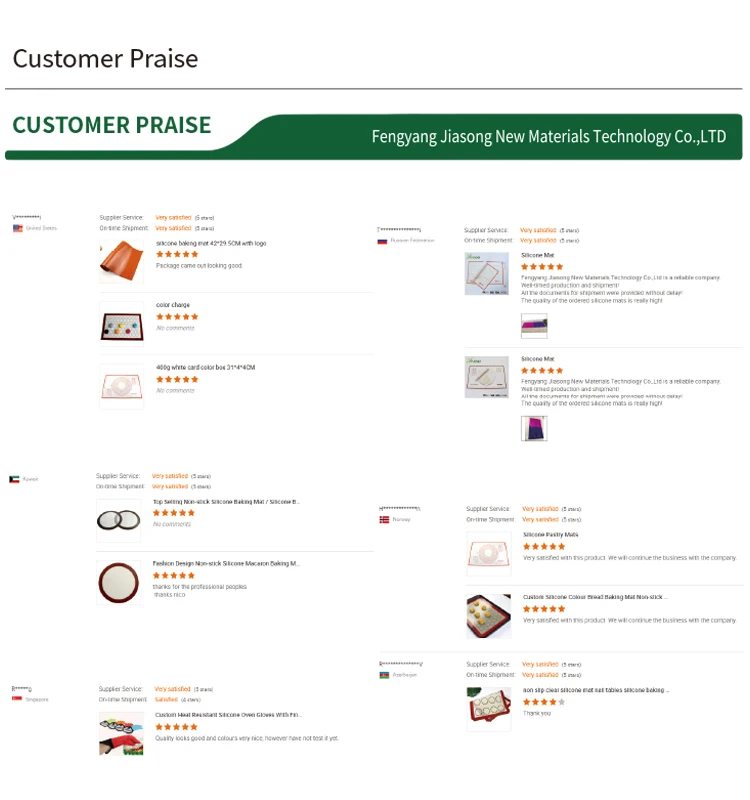The width and height of the screenshot is (750, 800).
Task: Click the Singapore flag icon
Action: [17, 699]
